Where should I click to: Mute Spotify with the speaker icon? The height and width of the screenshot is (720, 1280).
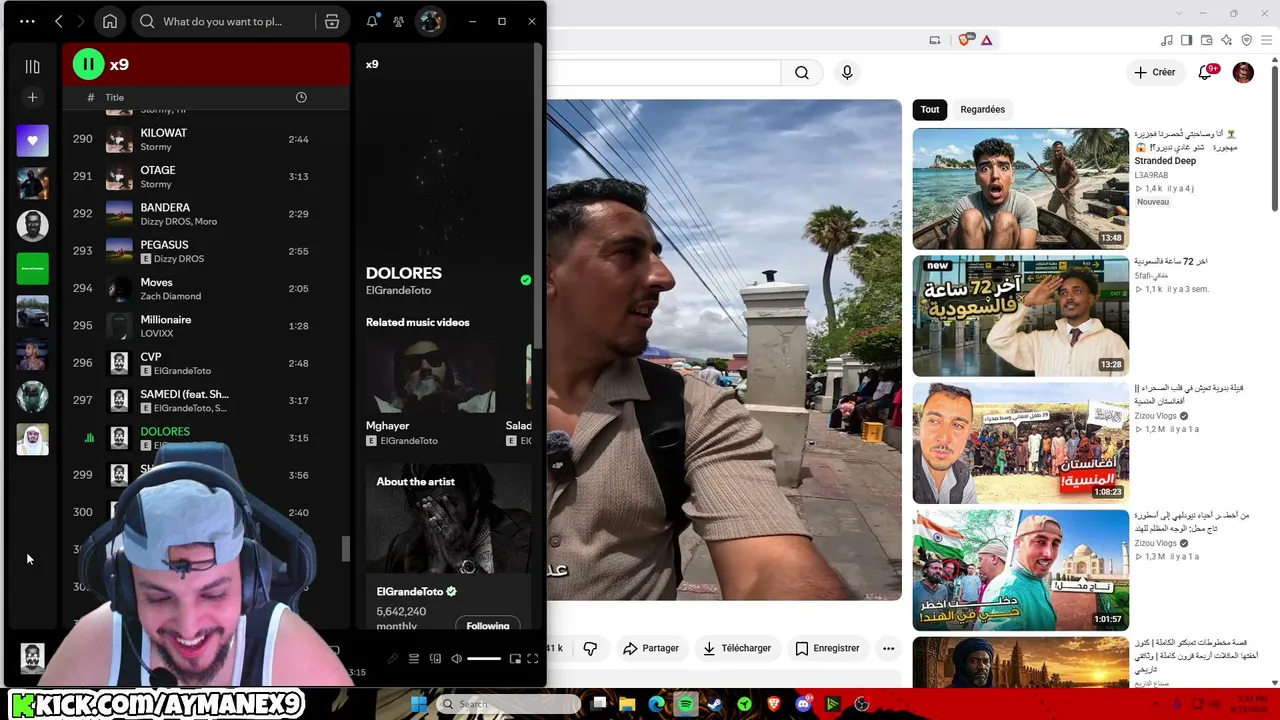[457, 659]
